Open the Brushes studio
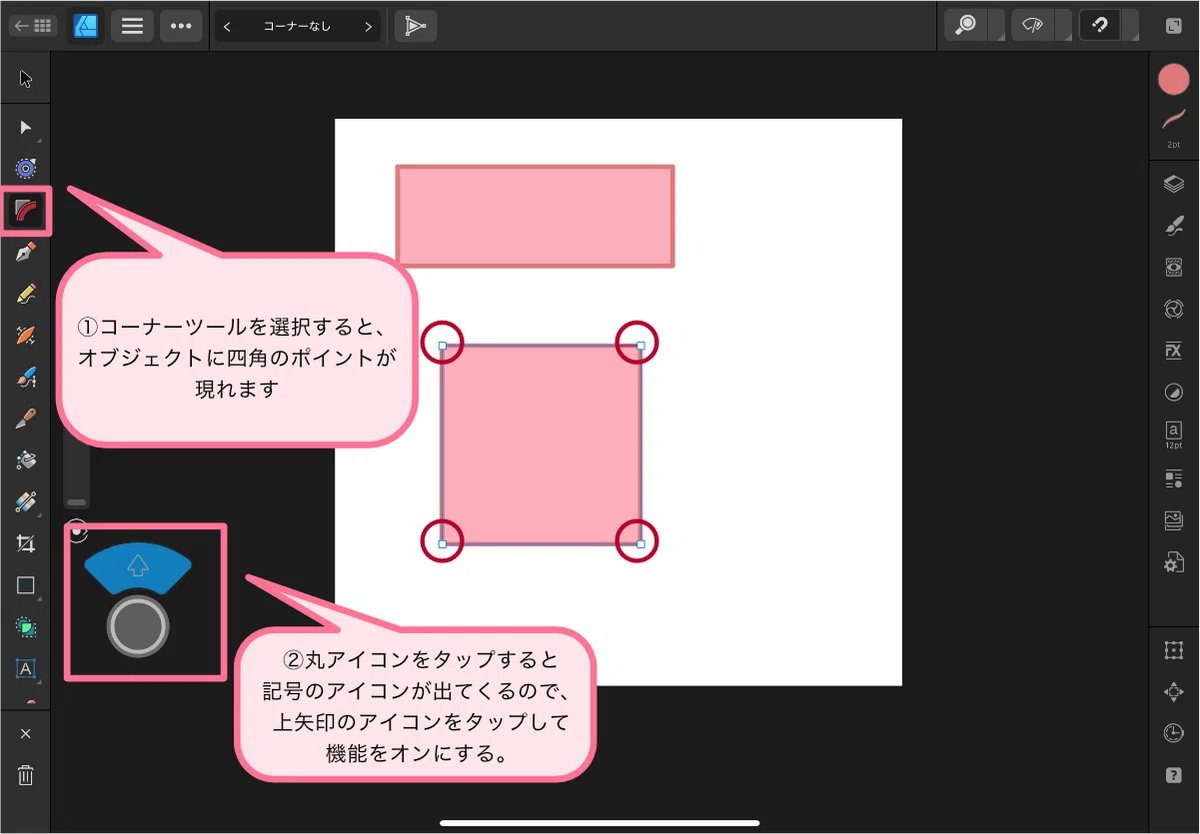Screen dimensions: 1200x834 coord(1174,226)
